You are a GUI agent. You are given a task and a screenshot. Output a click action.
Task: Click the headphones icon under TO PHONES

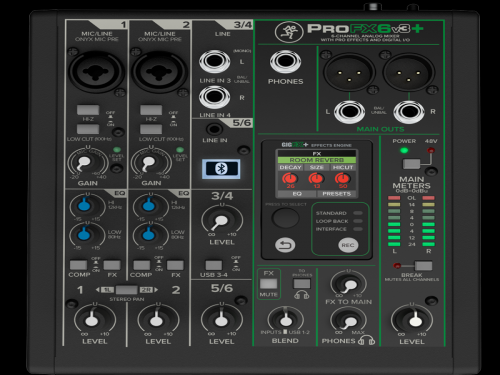coord(301,295)
